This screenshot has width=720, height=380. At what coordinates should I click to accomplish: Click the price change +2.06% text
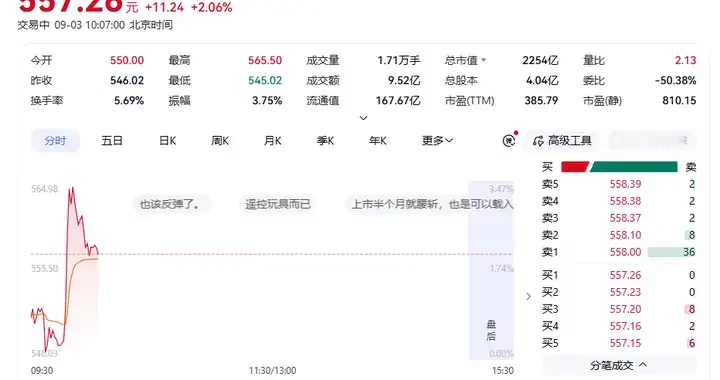point(212,7)
